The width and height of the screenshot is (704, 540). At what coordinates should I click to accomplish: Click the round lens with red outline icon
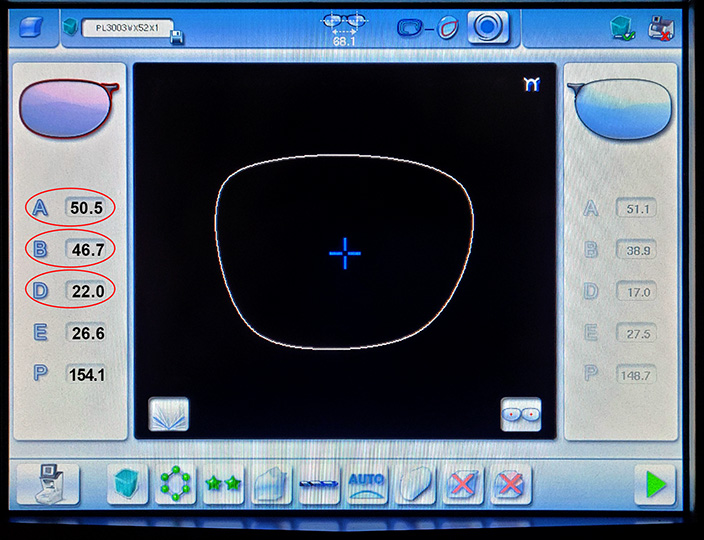coord(448,28)
